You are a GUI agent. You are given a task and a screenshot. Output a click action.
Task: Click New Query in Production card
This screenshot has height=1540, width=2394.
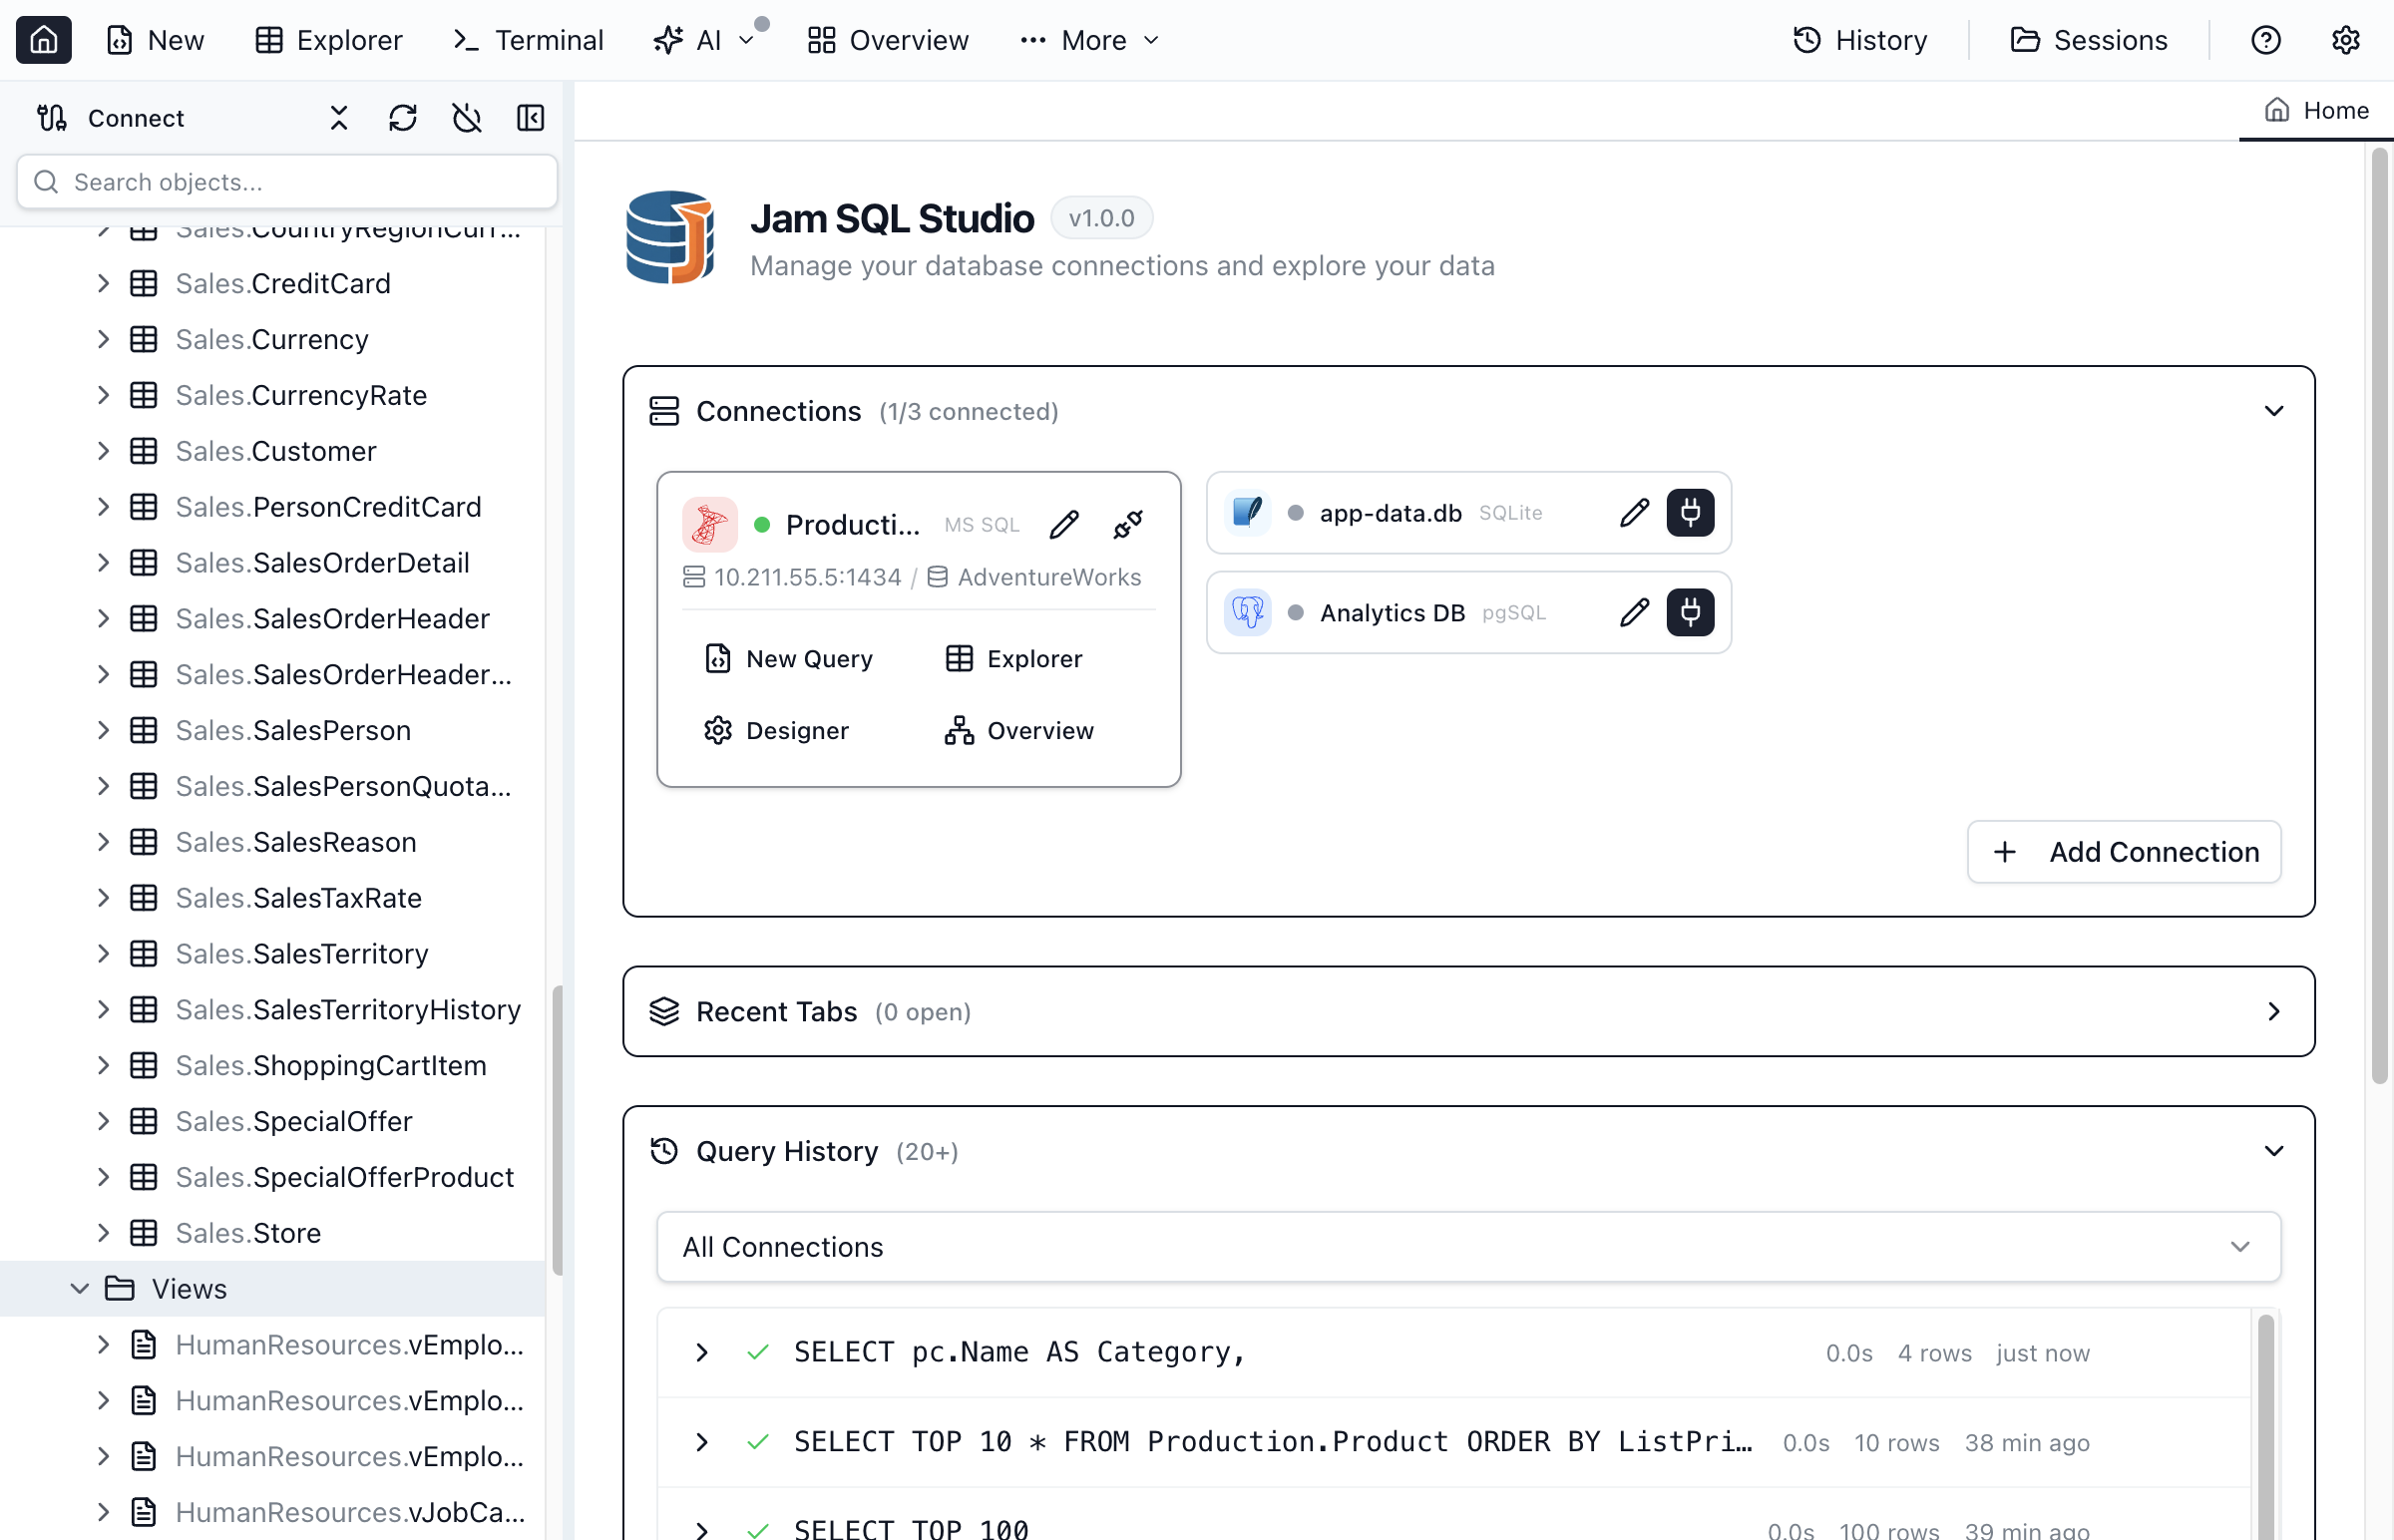pos(789,659)
